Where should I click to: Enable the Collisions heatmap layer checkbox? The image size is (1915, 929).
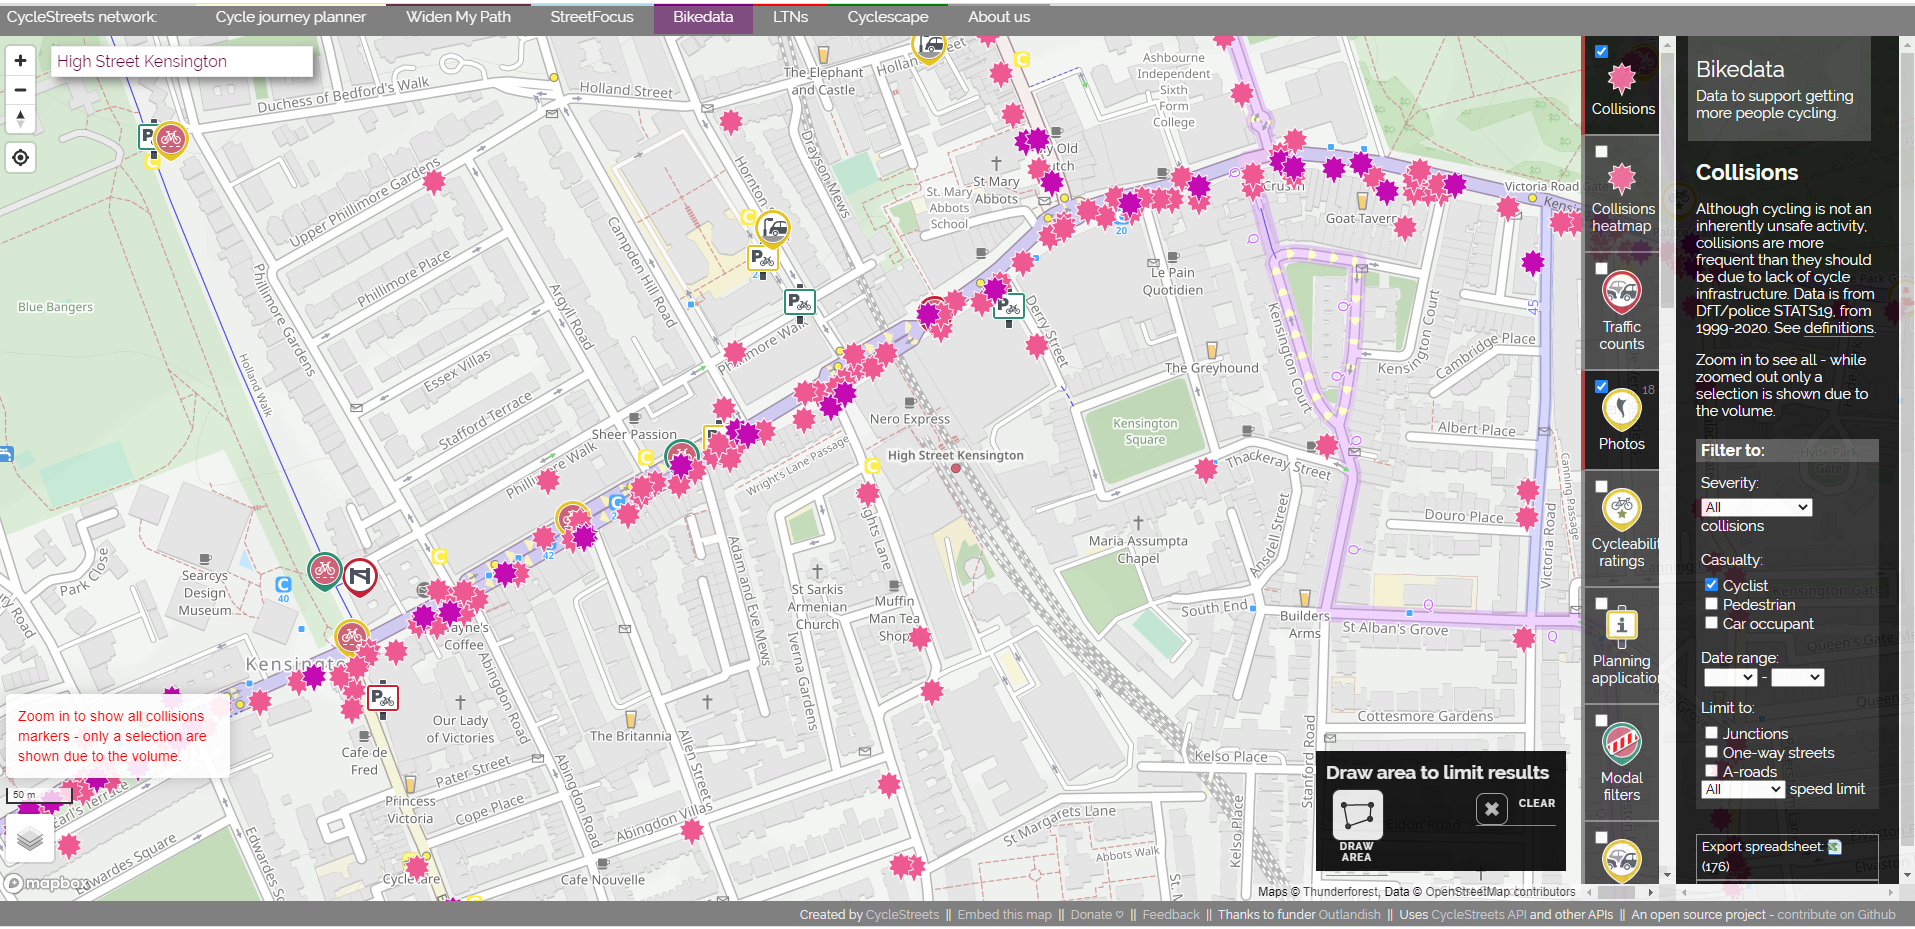click(1601, 151)
